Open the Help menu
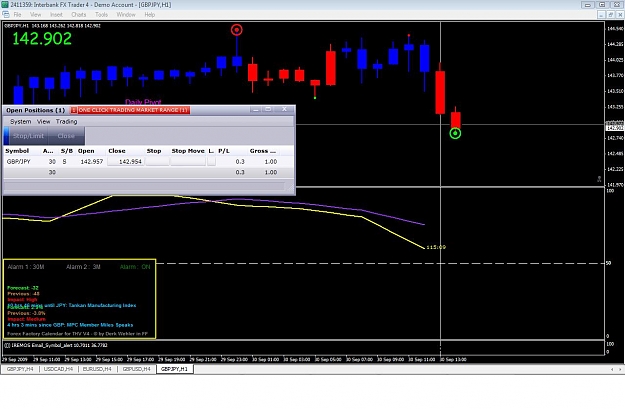625x409 pixels. click(x=149, y=15)
